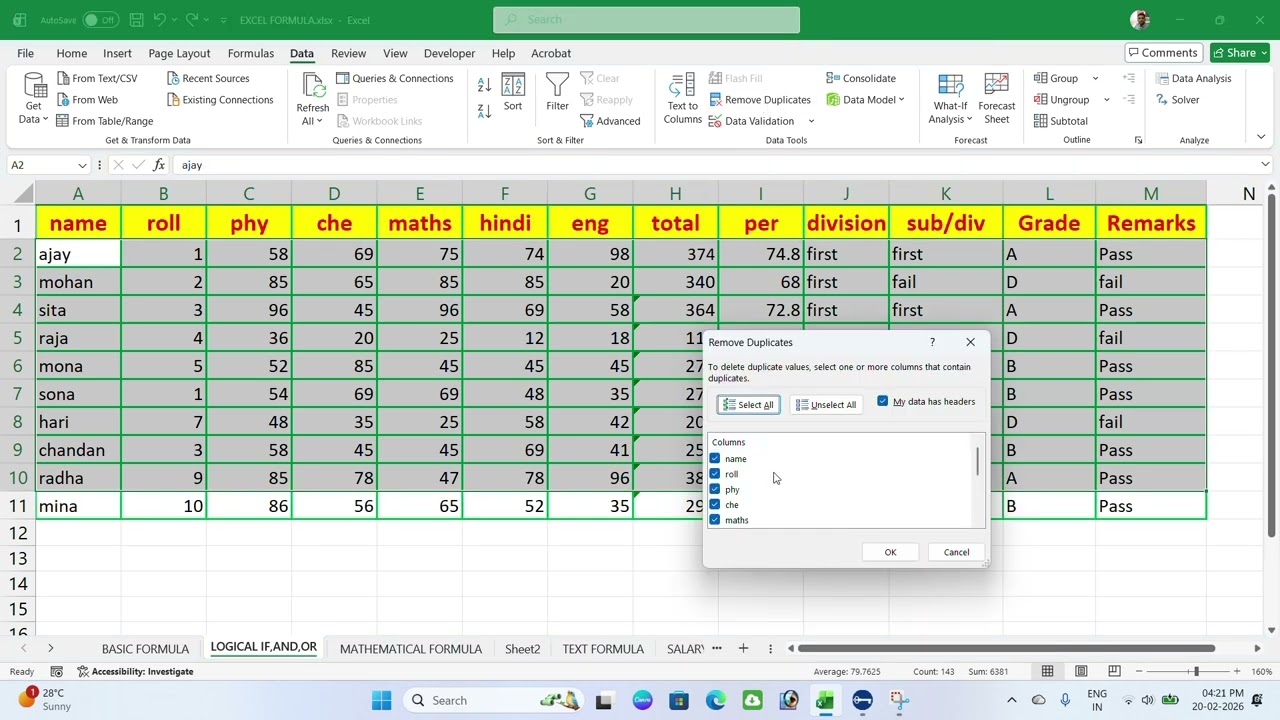
Task: Open the Forecast Sheet tool
Action: pyautogui.click(x=996, y=99)
